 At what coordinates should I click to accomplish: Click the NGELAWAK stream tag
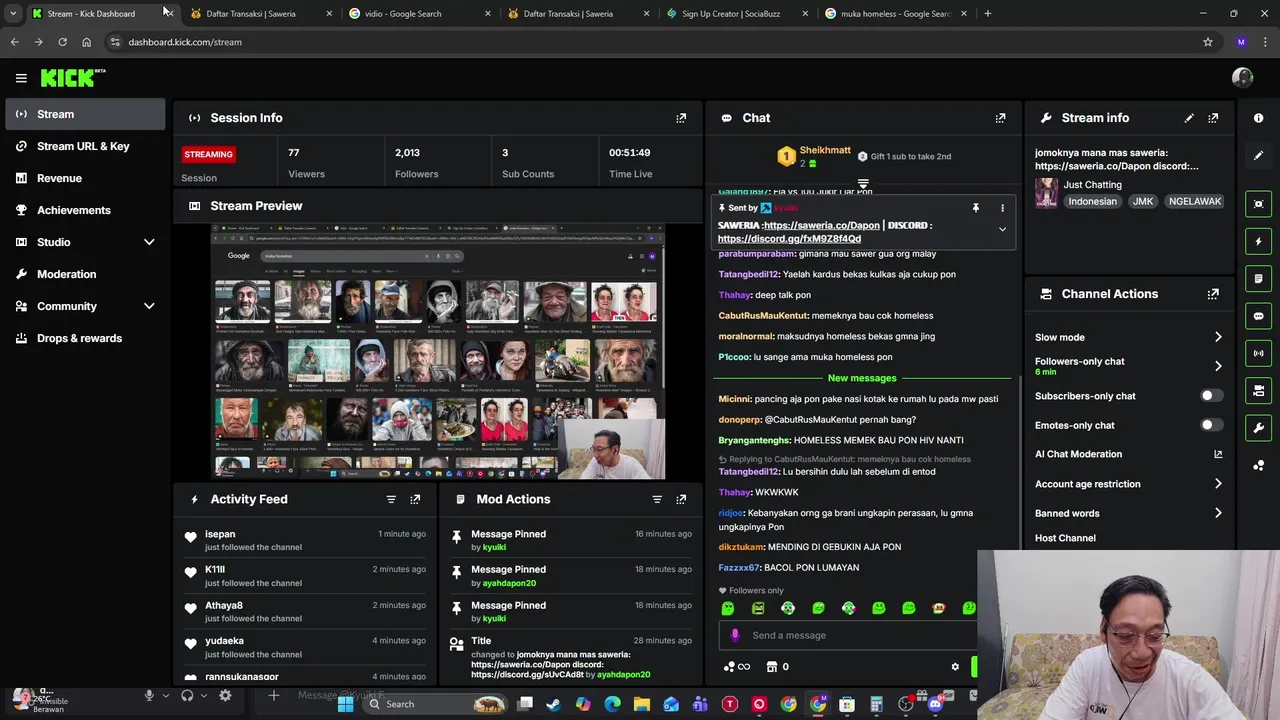[x=1195, y=201]
